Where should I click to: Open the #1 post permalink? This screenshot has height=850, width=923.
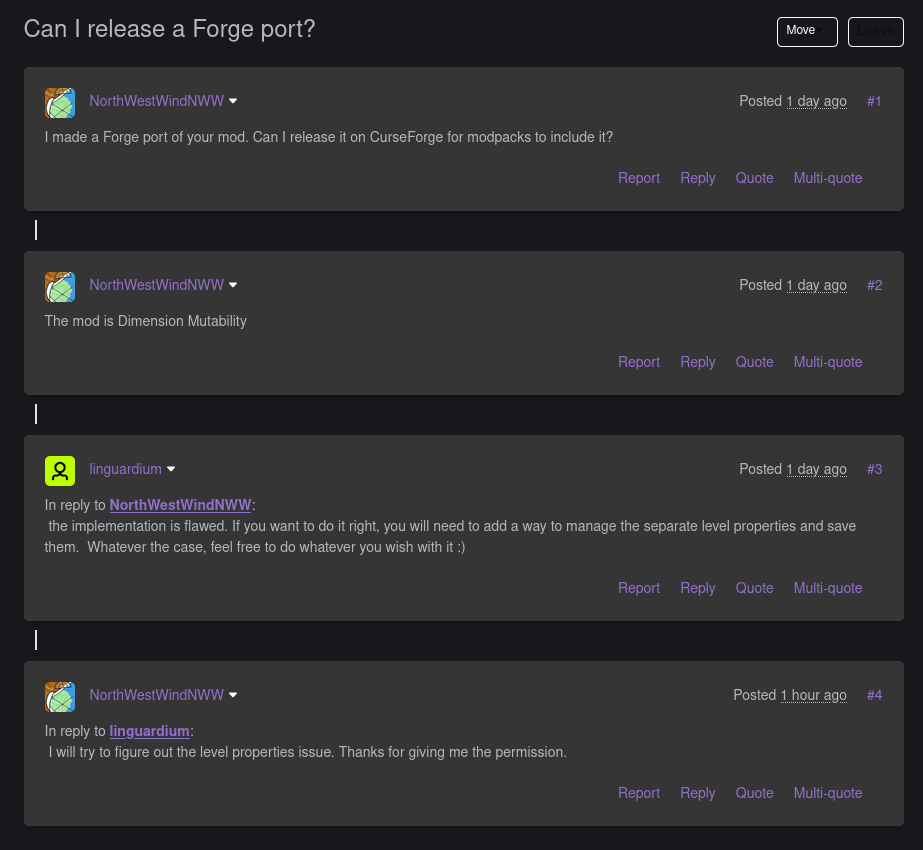coord(874,101)
